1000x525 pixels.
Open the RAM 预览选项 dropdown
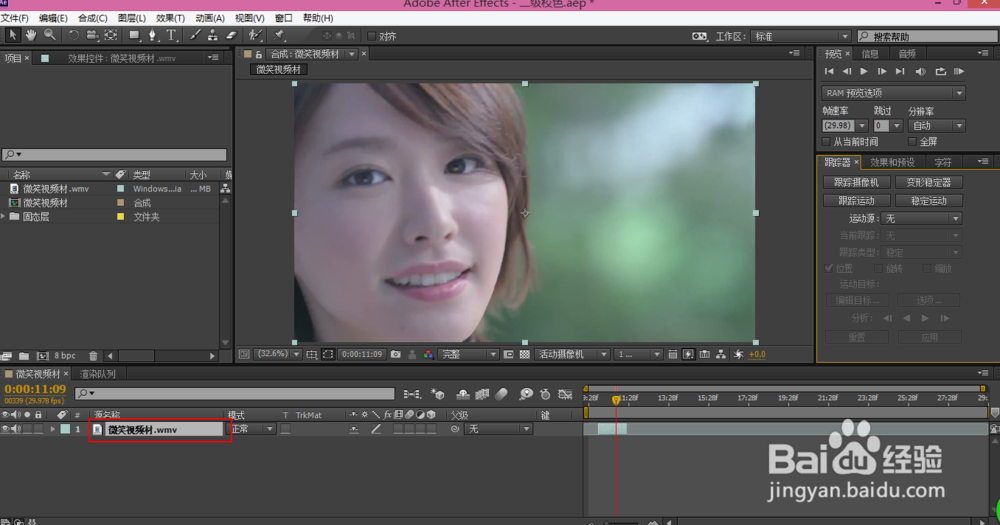point(893,93)
